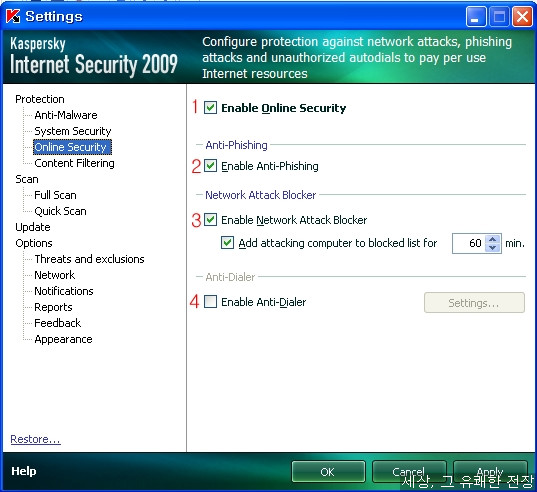This screenshot has width=537, height=492.
Task: Open Appearance options
Action: [63, 339]
